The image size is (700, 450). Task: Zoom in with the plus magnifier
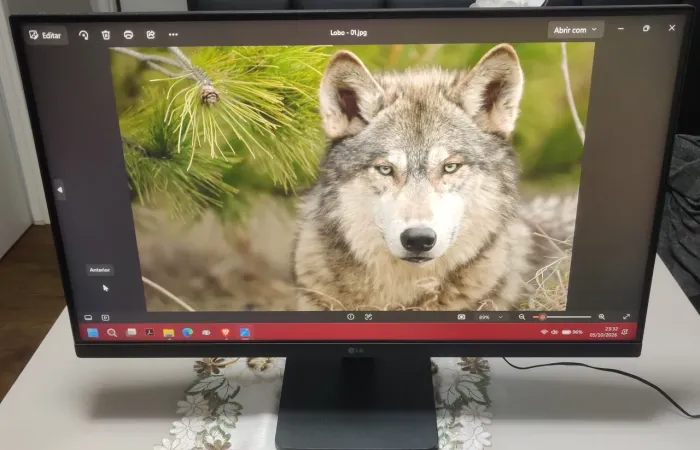coord(602,317)
